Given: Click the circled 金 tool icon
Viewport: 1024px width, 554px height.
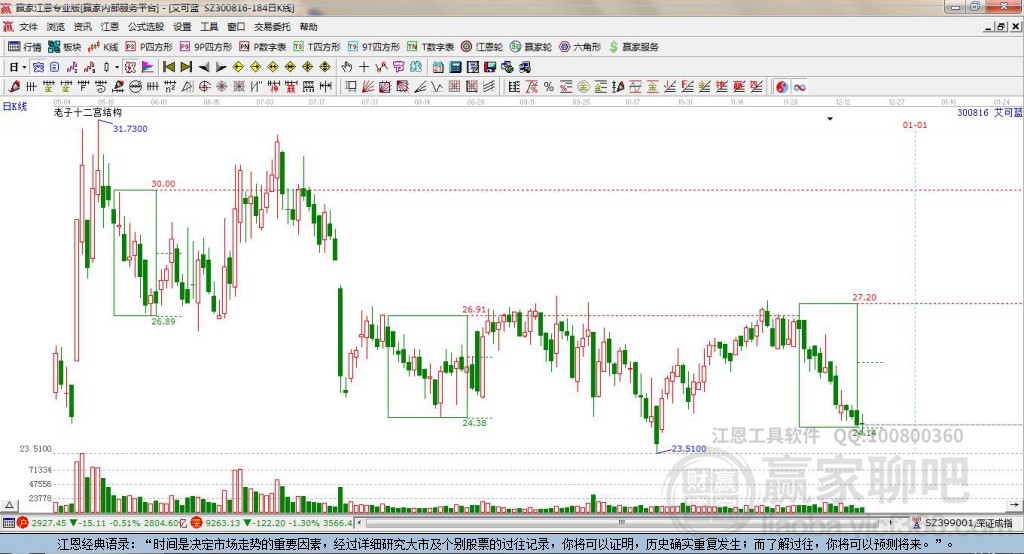Looking at the screenshot, I should click(583, 87).
